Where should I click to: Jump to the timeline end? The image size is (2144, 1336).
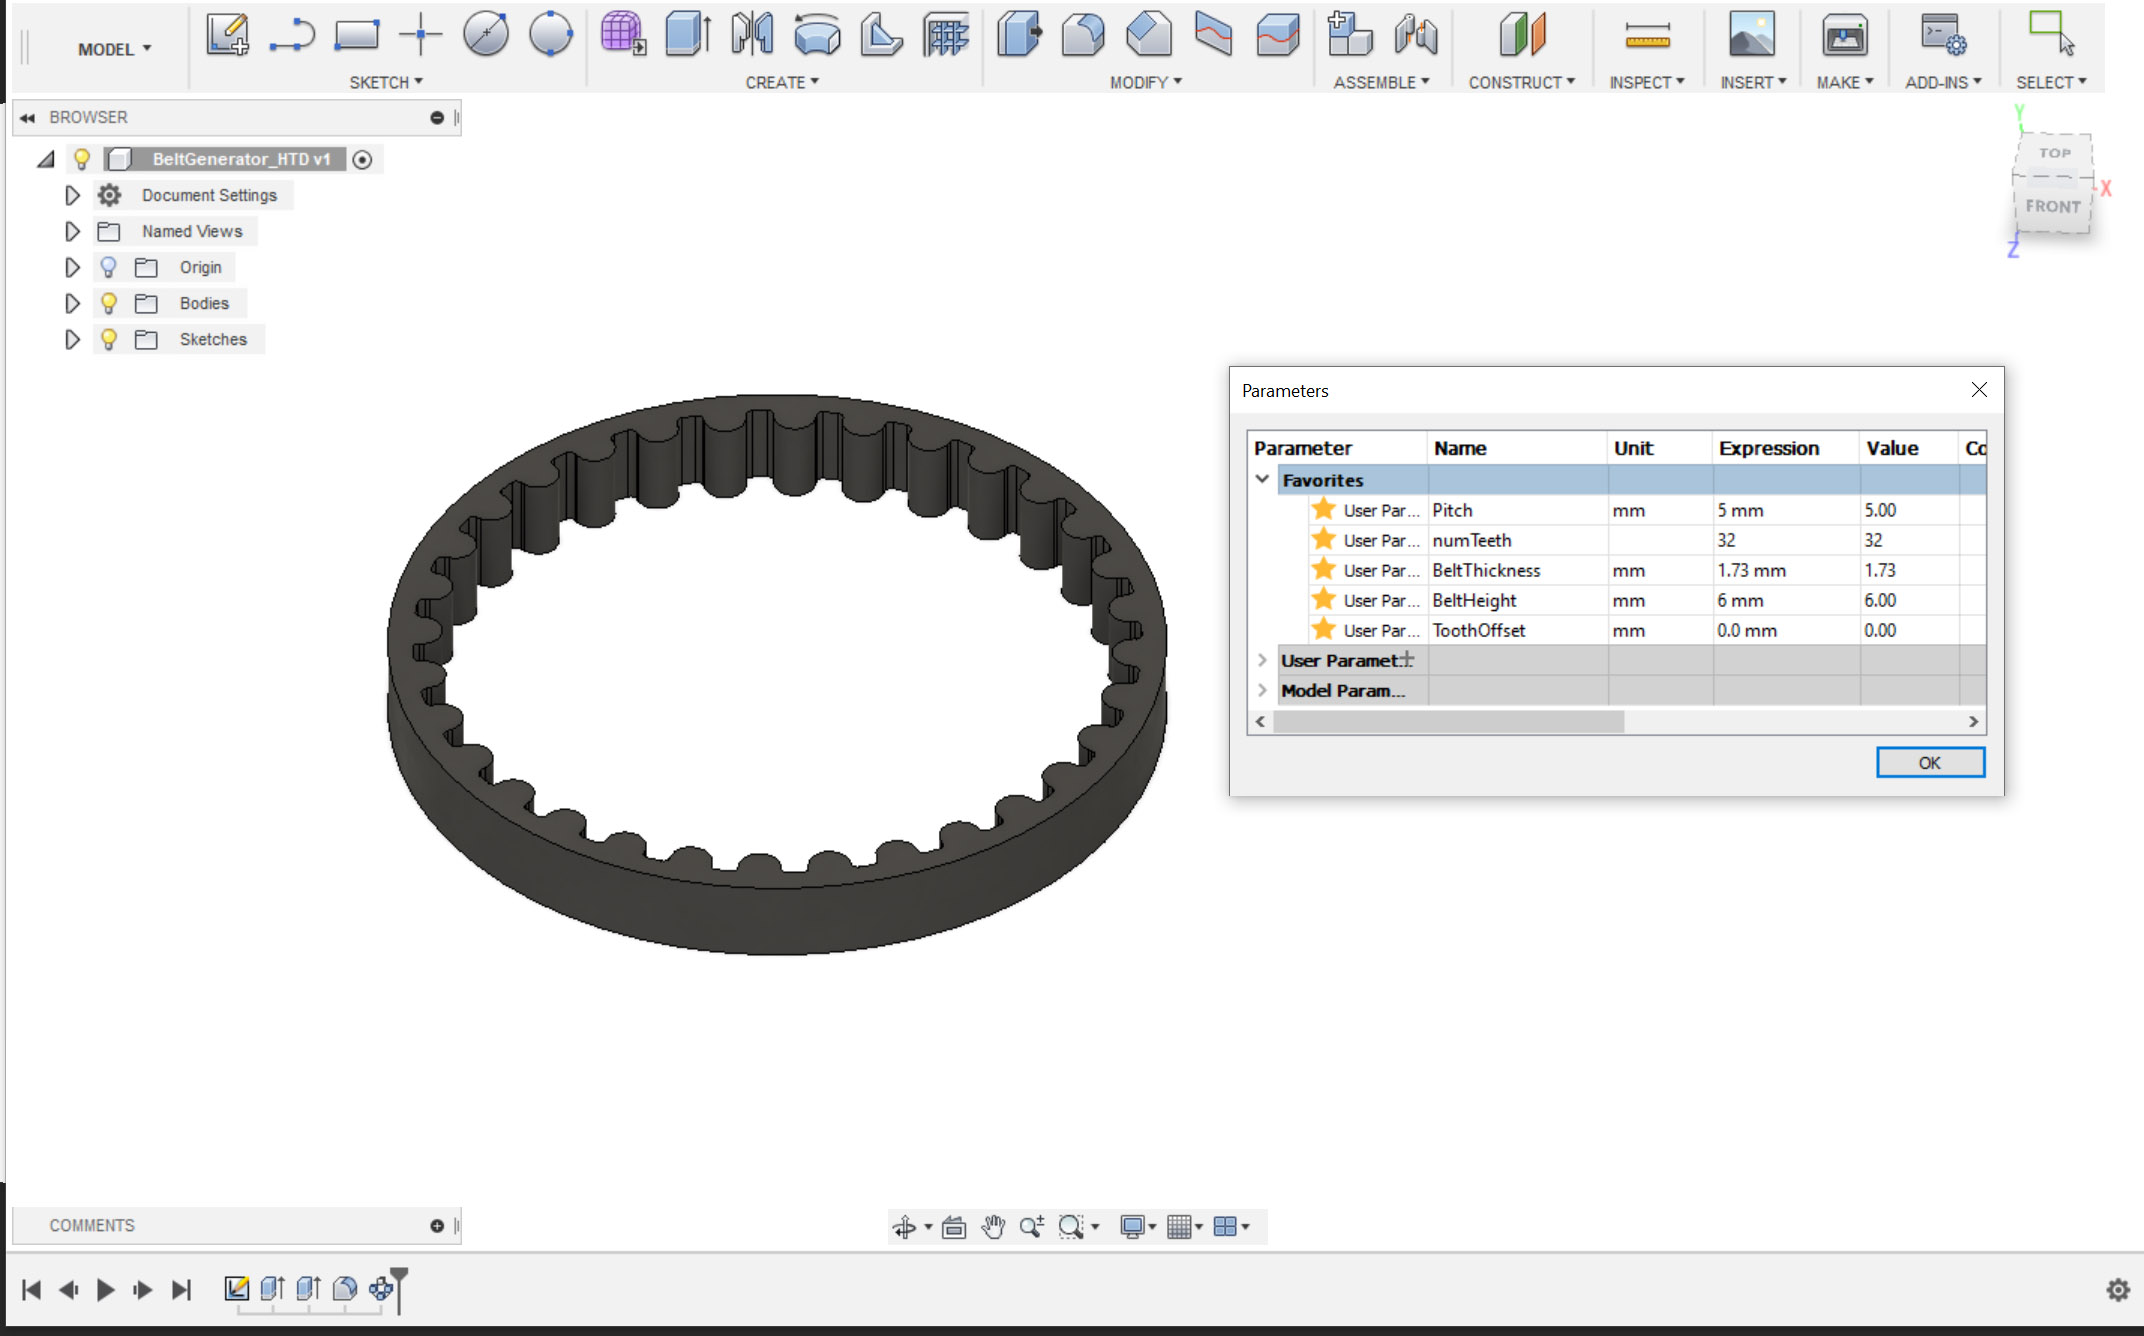(181, 1290)
